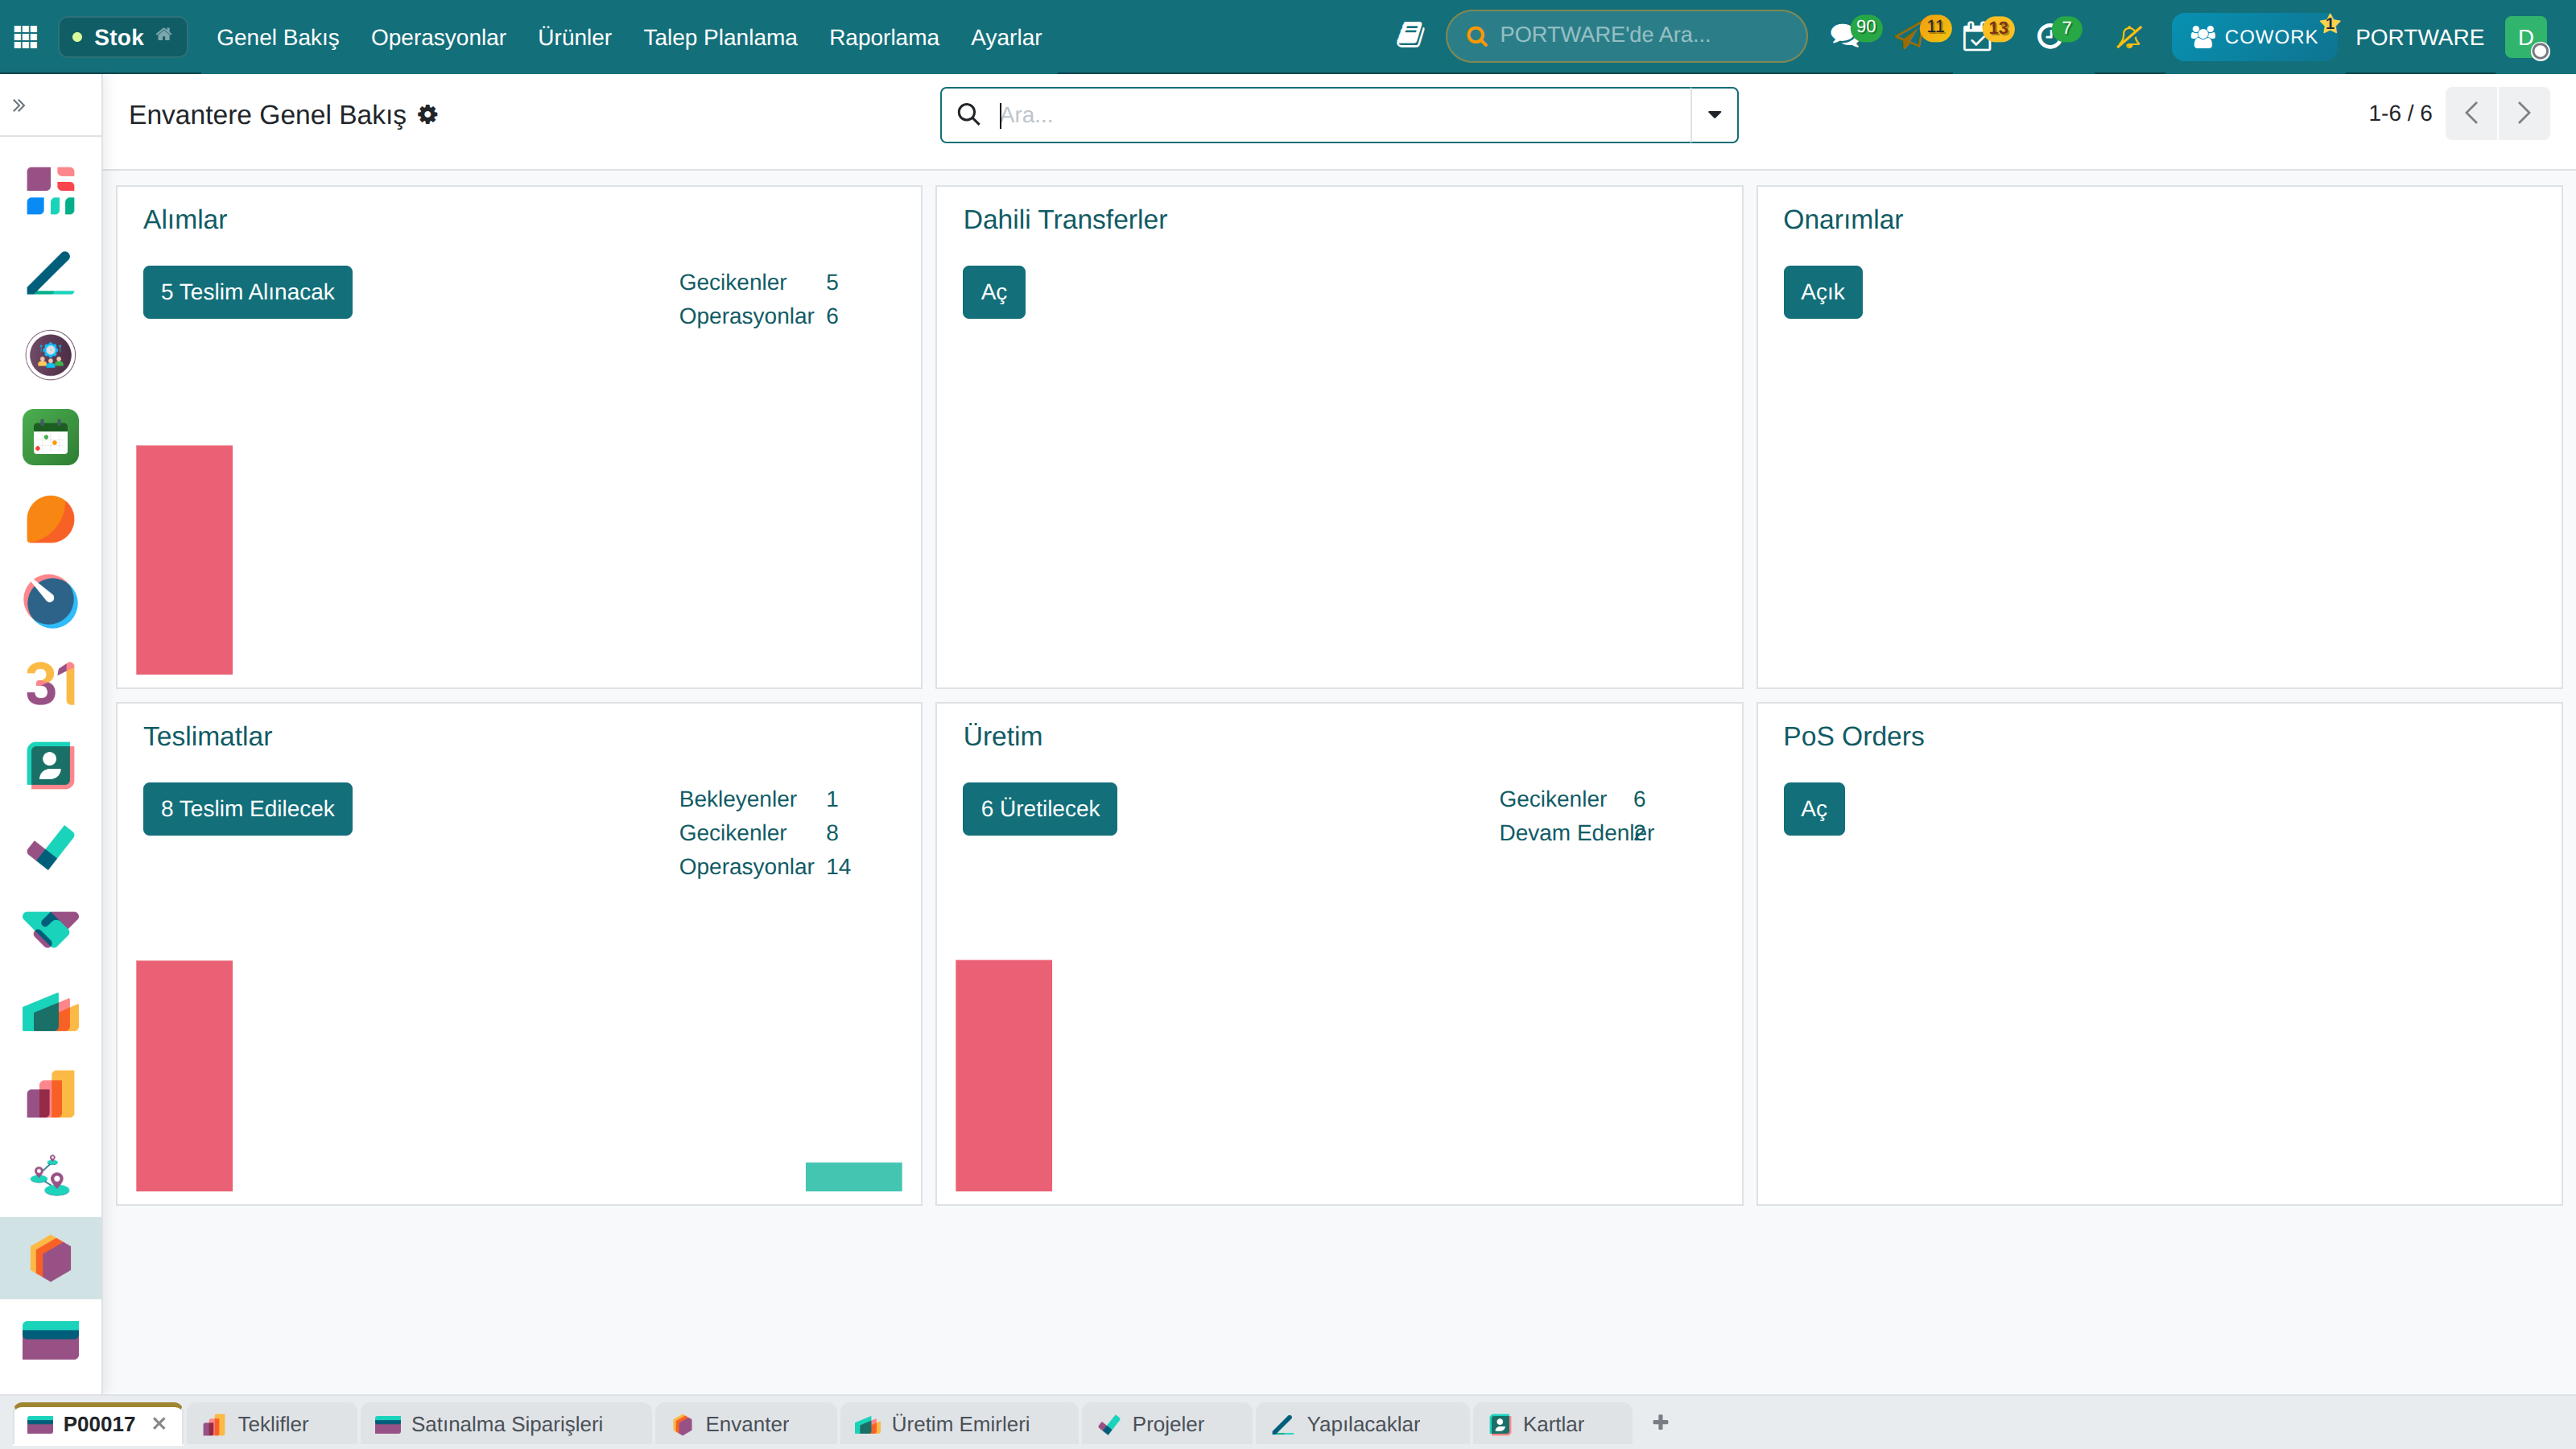Click the Stok home icon
The height and width of the screenshot is (1449, 2576).
pos(164,35)
